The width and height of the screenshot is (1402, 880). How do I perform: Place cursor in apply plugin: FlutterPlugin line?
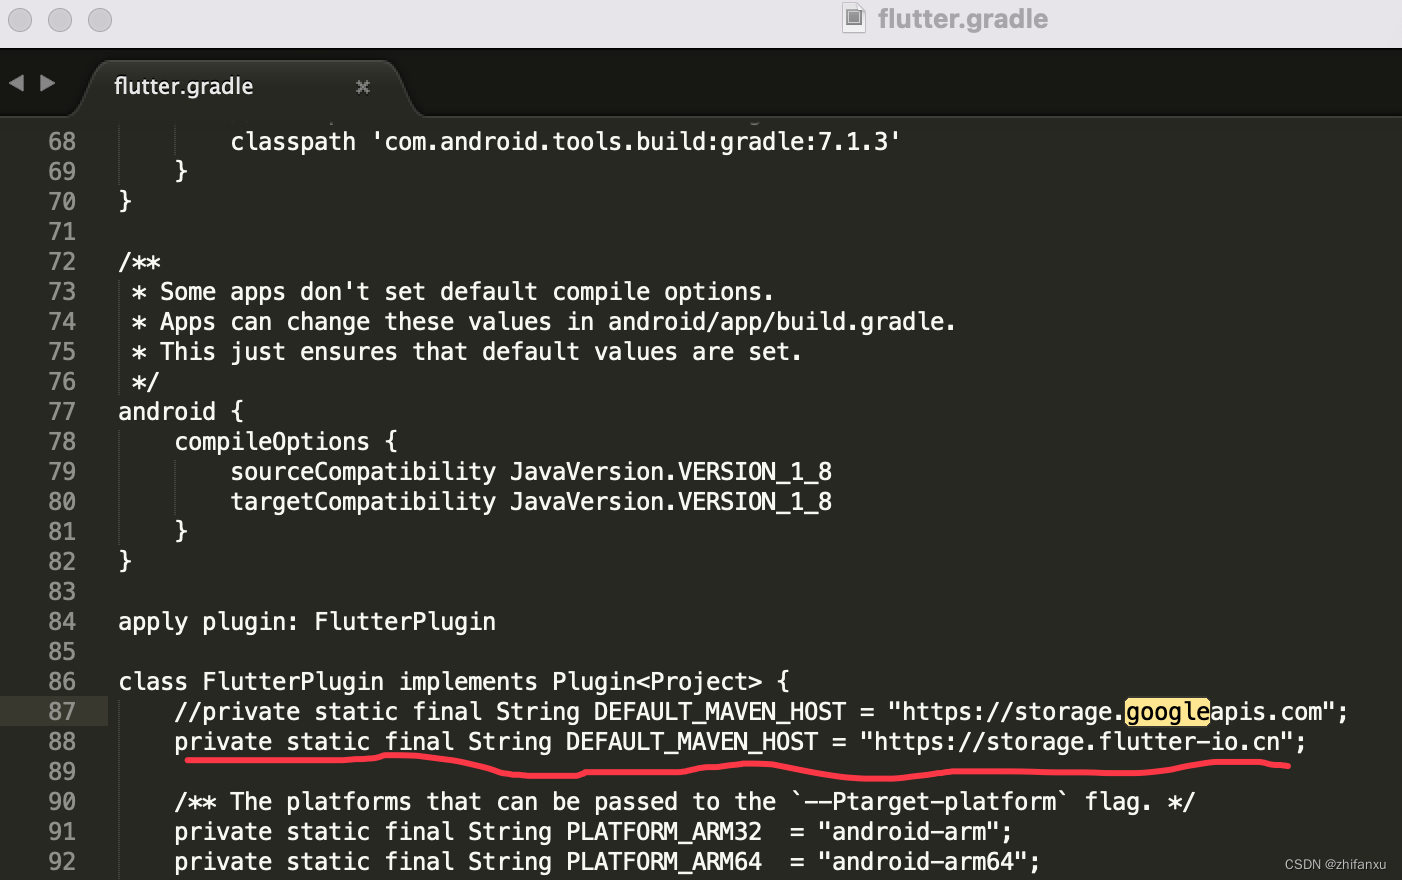(307, 621)
